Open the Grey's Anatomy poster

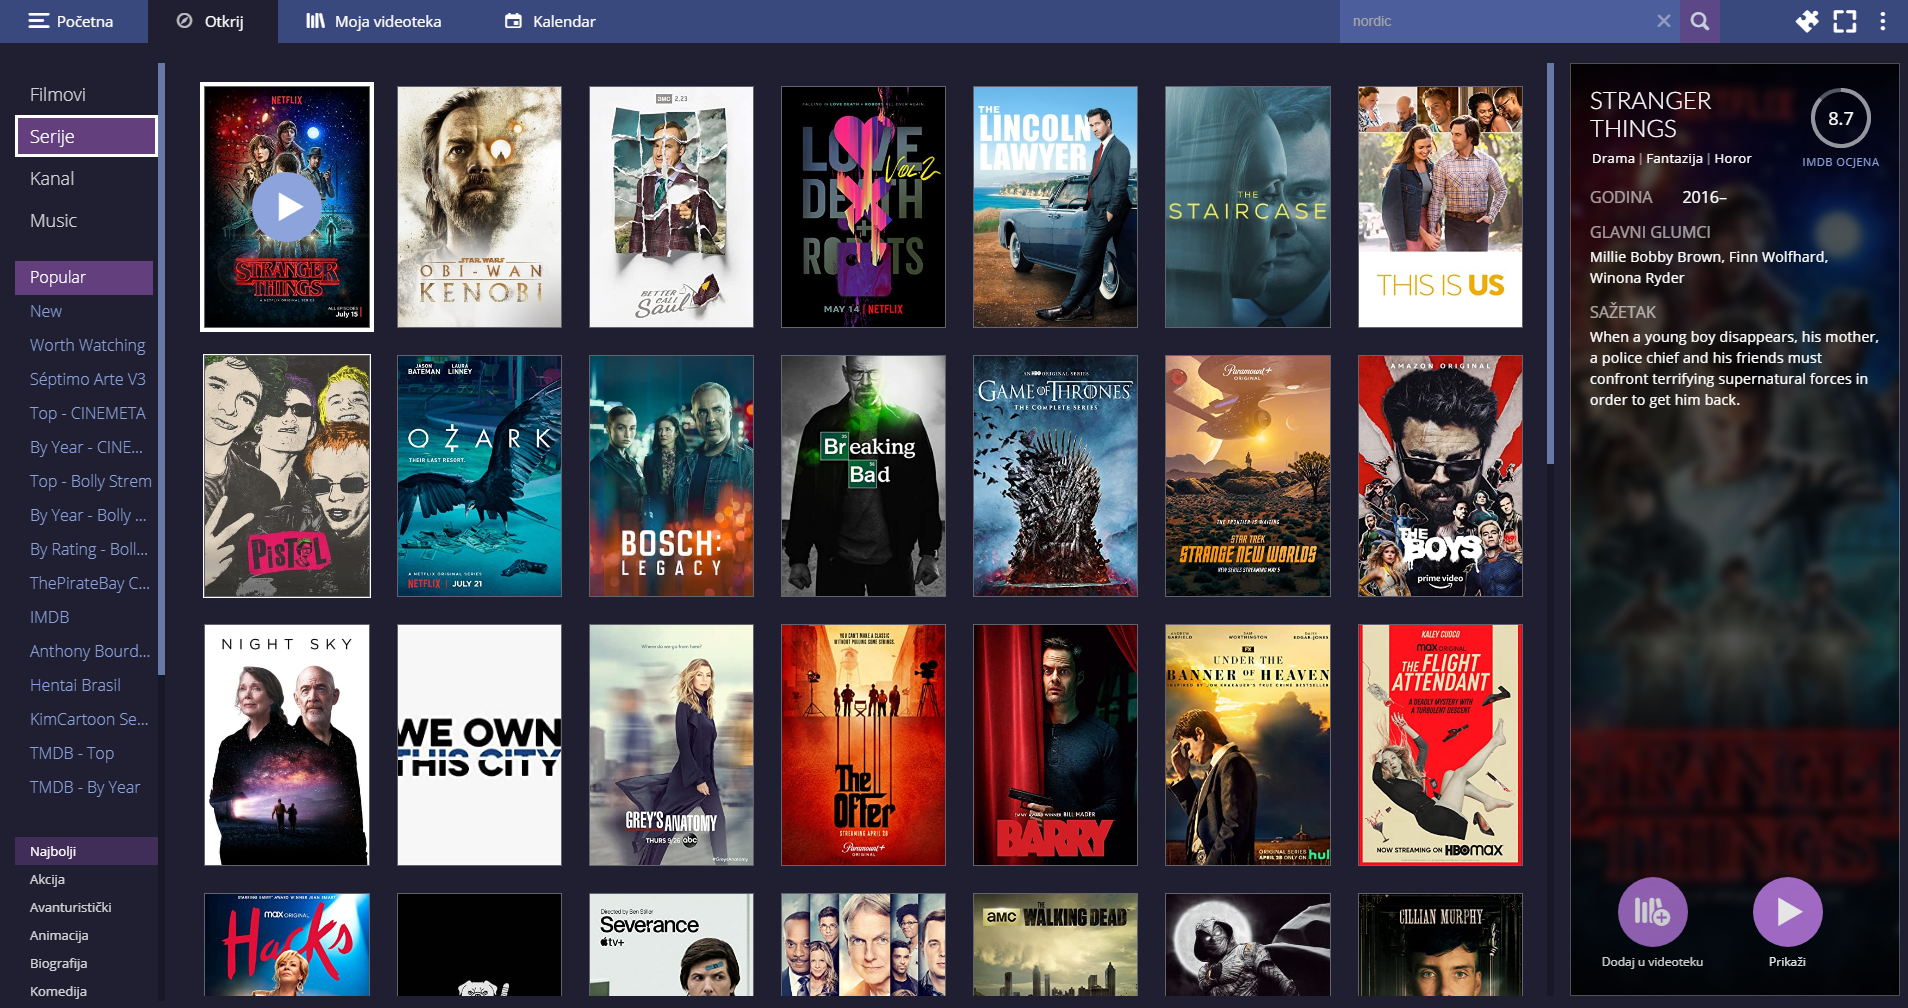point(671,745)
